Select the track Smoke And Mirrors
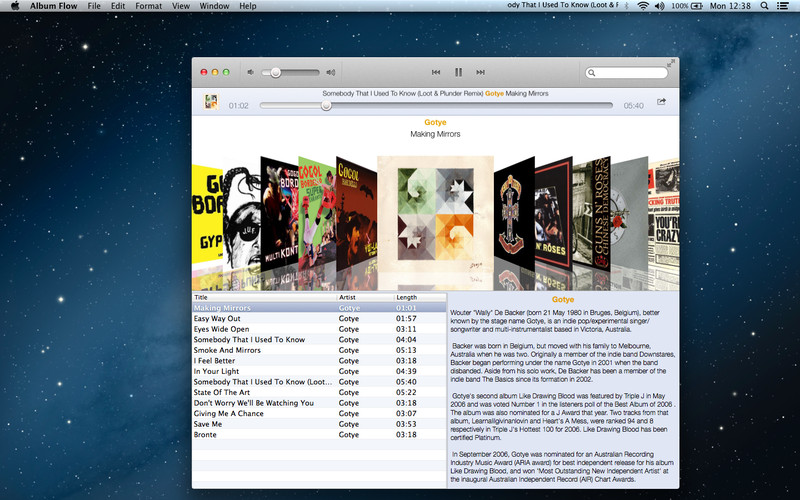Image resolution: width=800 pixels, height=500 pixels. 319,350
